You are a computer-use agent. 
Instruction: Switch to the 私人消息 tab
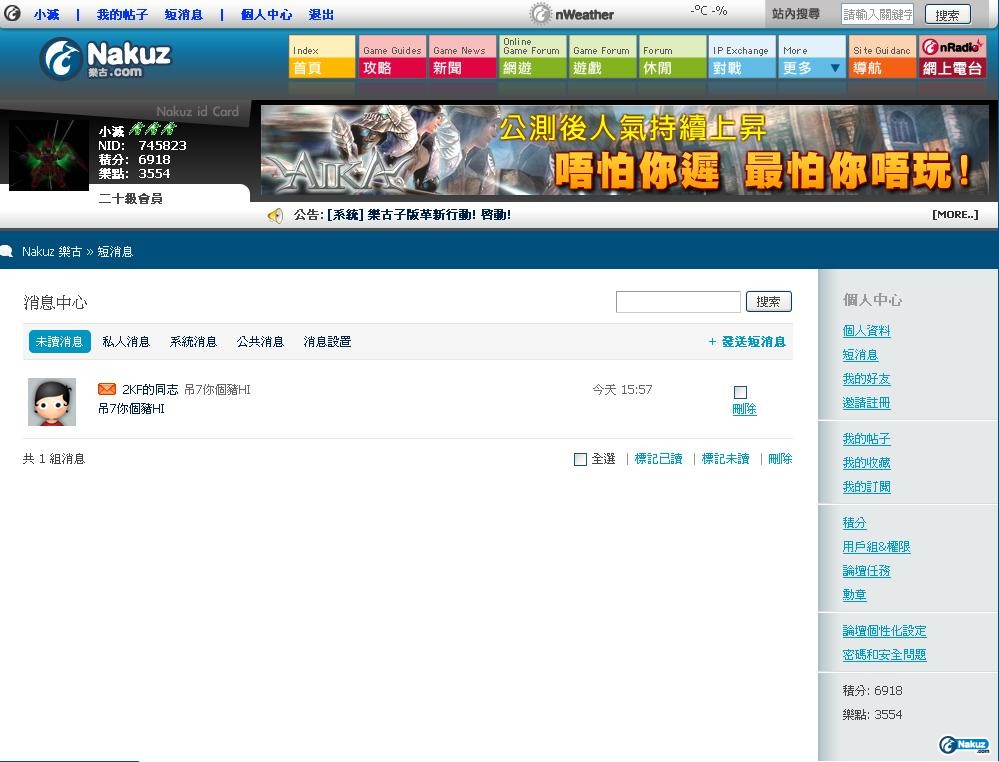(126, 342)
